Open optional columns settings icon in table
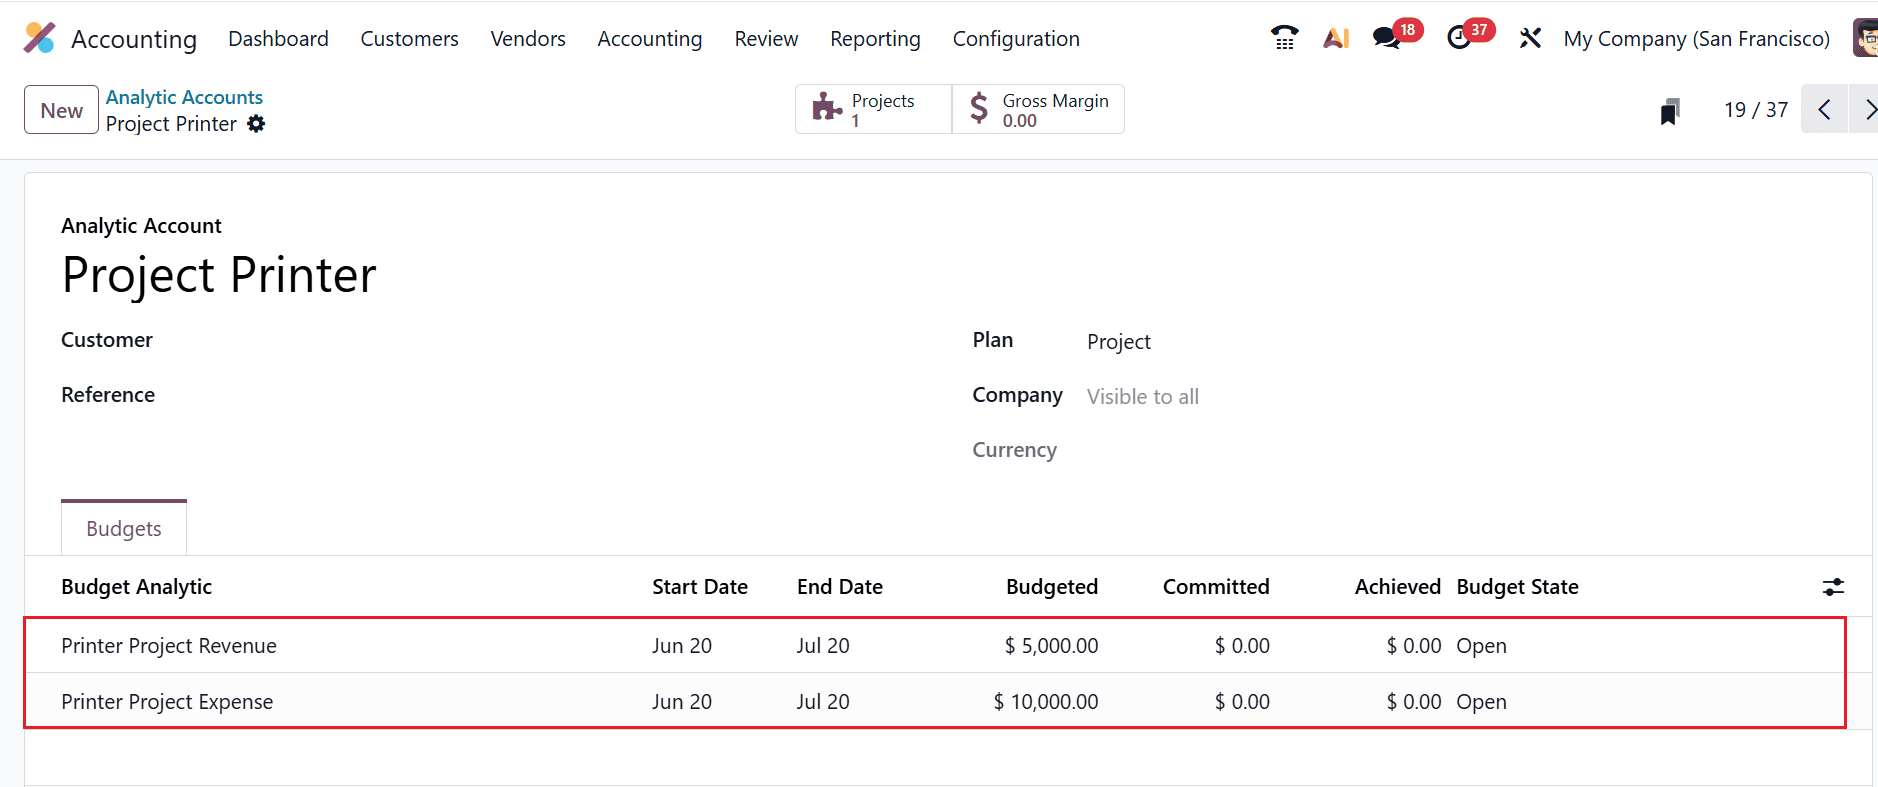Screen dimensions: 1878x787 1833,587
